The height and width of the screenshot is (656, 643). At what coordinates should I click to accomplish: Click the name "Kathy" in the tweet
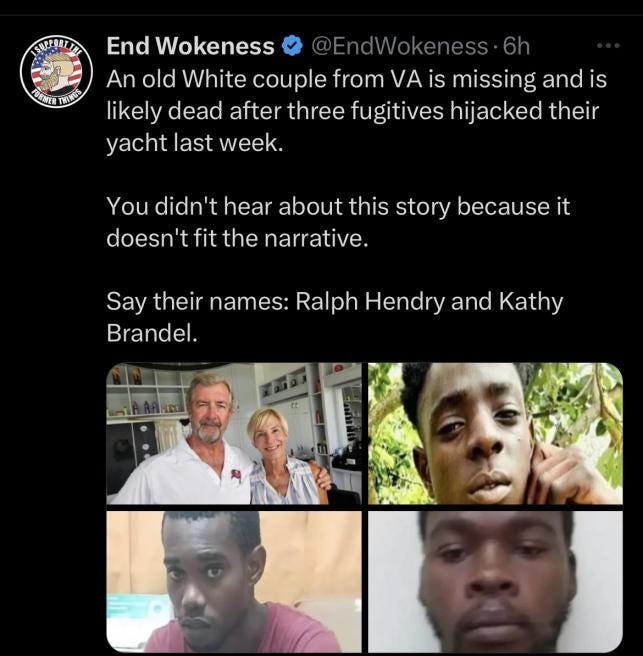tap(530, 302)
